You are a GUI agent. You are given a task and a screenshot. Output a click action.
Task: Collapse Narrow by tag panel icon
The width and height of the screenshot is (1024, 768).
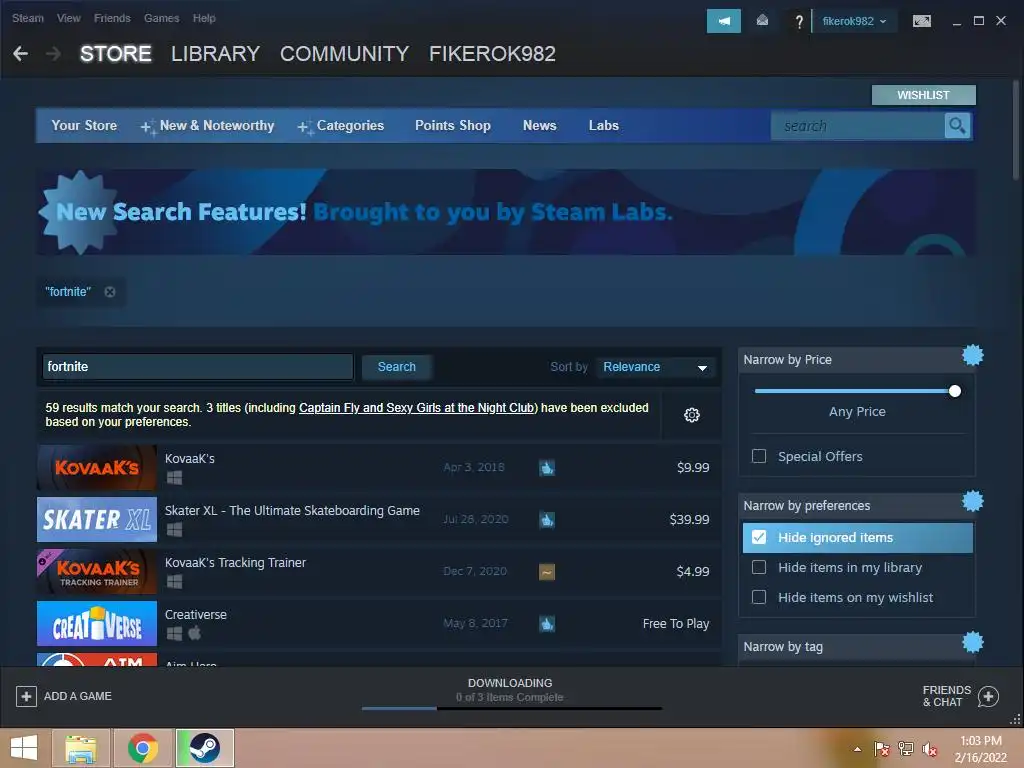pos(972,643)
